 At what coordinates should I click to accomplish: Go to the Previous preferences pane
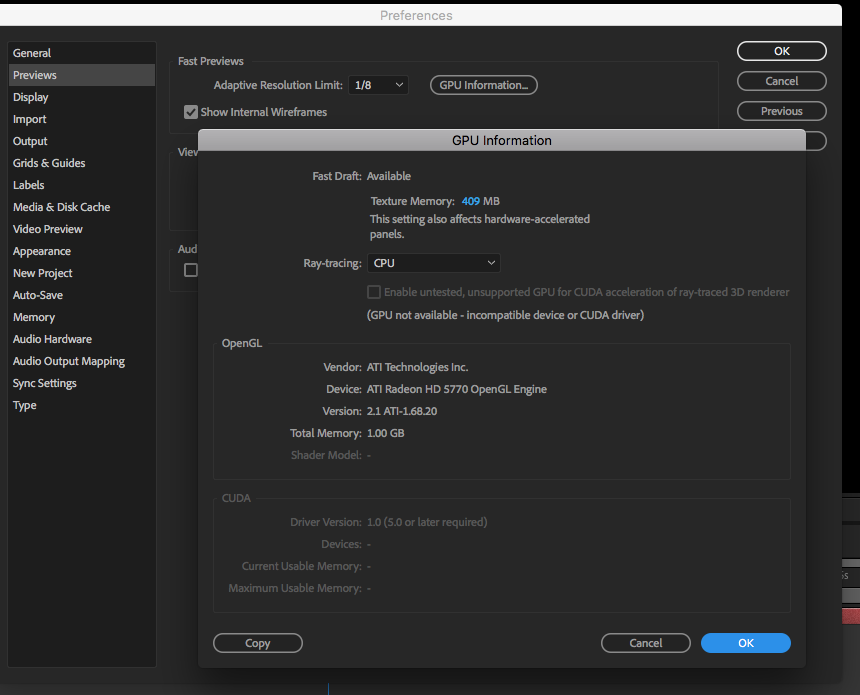[x=782, y=111]
